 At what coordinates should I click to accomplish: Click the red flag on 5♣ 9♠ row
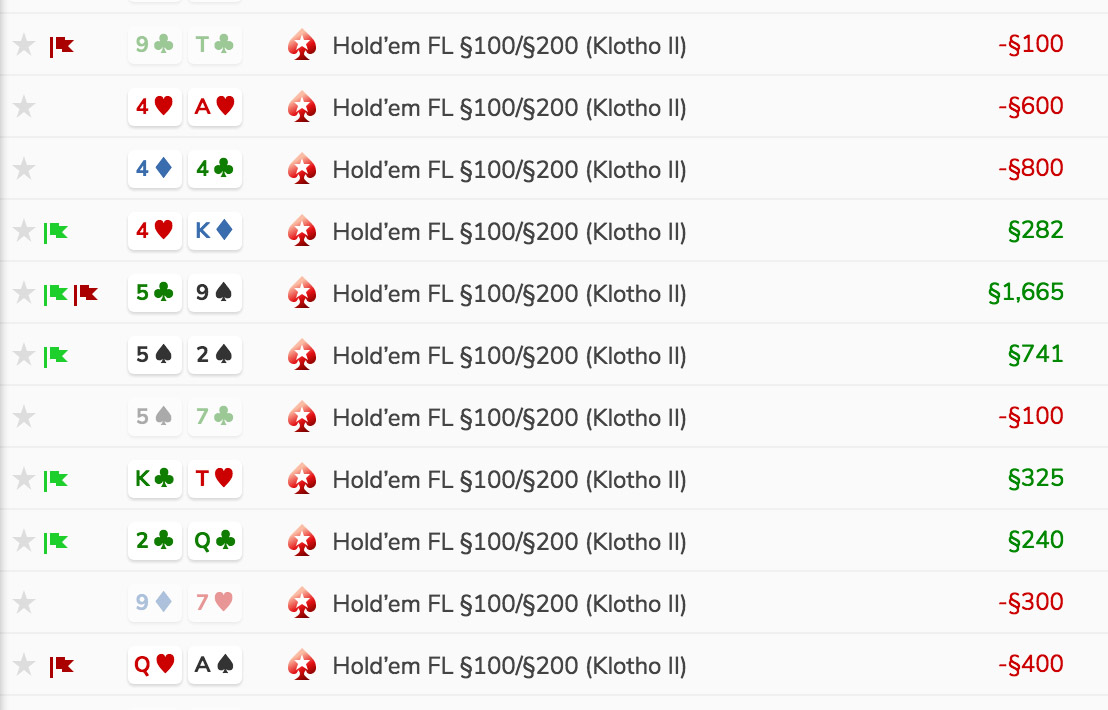(86, 294)
